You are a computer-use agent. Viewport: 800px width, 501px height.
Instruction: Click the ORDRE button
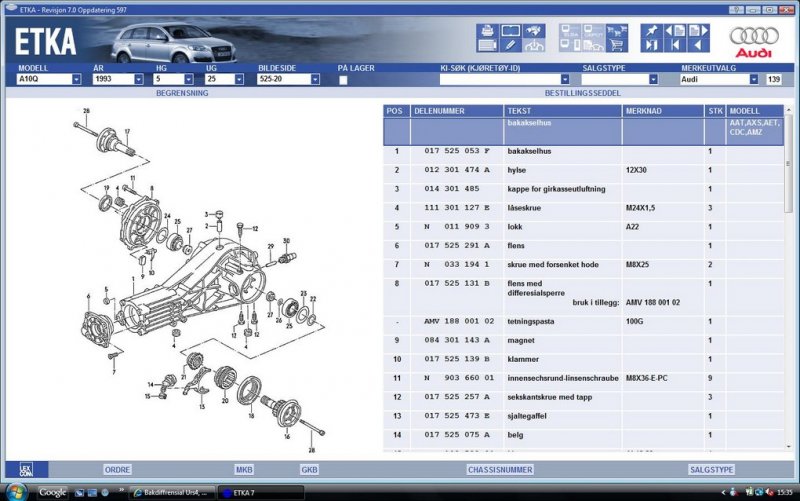117,469
